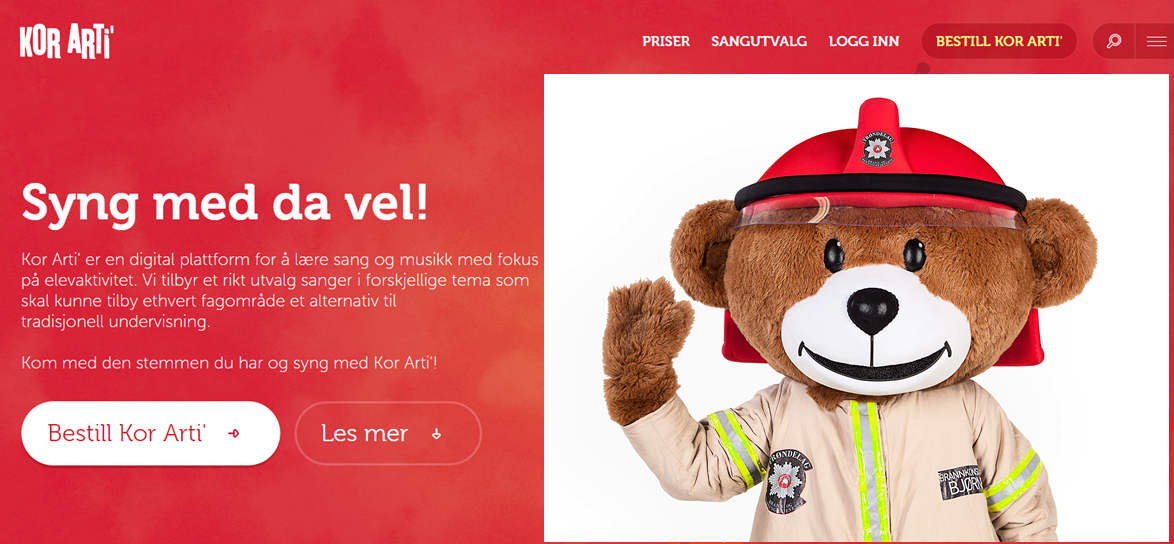Screen dimensions: 1174x544
Task: Click the emblem on the bear's red helmet
Action: click(x=877, y=148)
